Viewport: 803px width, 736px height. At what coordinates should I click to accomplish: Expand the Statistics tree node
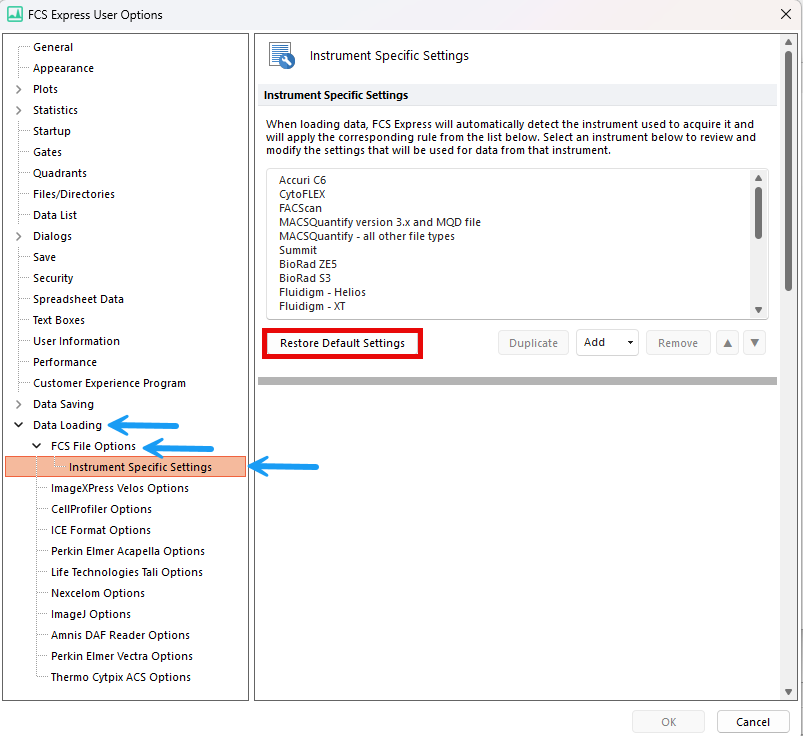pyautogui.click(x=19, y=110)
